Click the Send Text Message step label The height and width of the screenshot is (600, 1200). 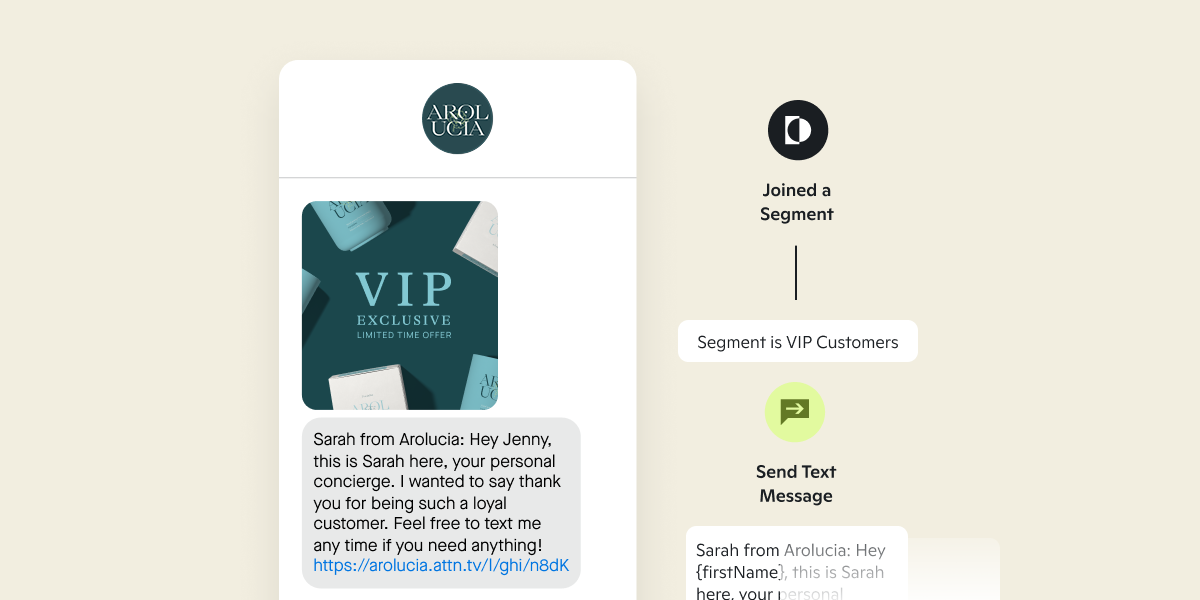pos(797,484)
